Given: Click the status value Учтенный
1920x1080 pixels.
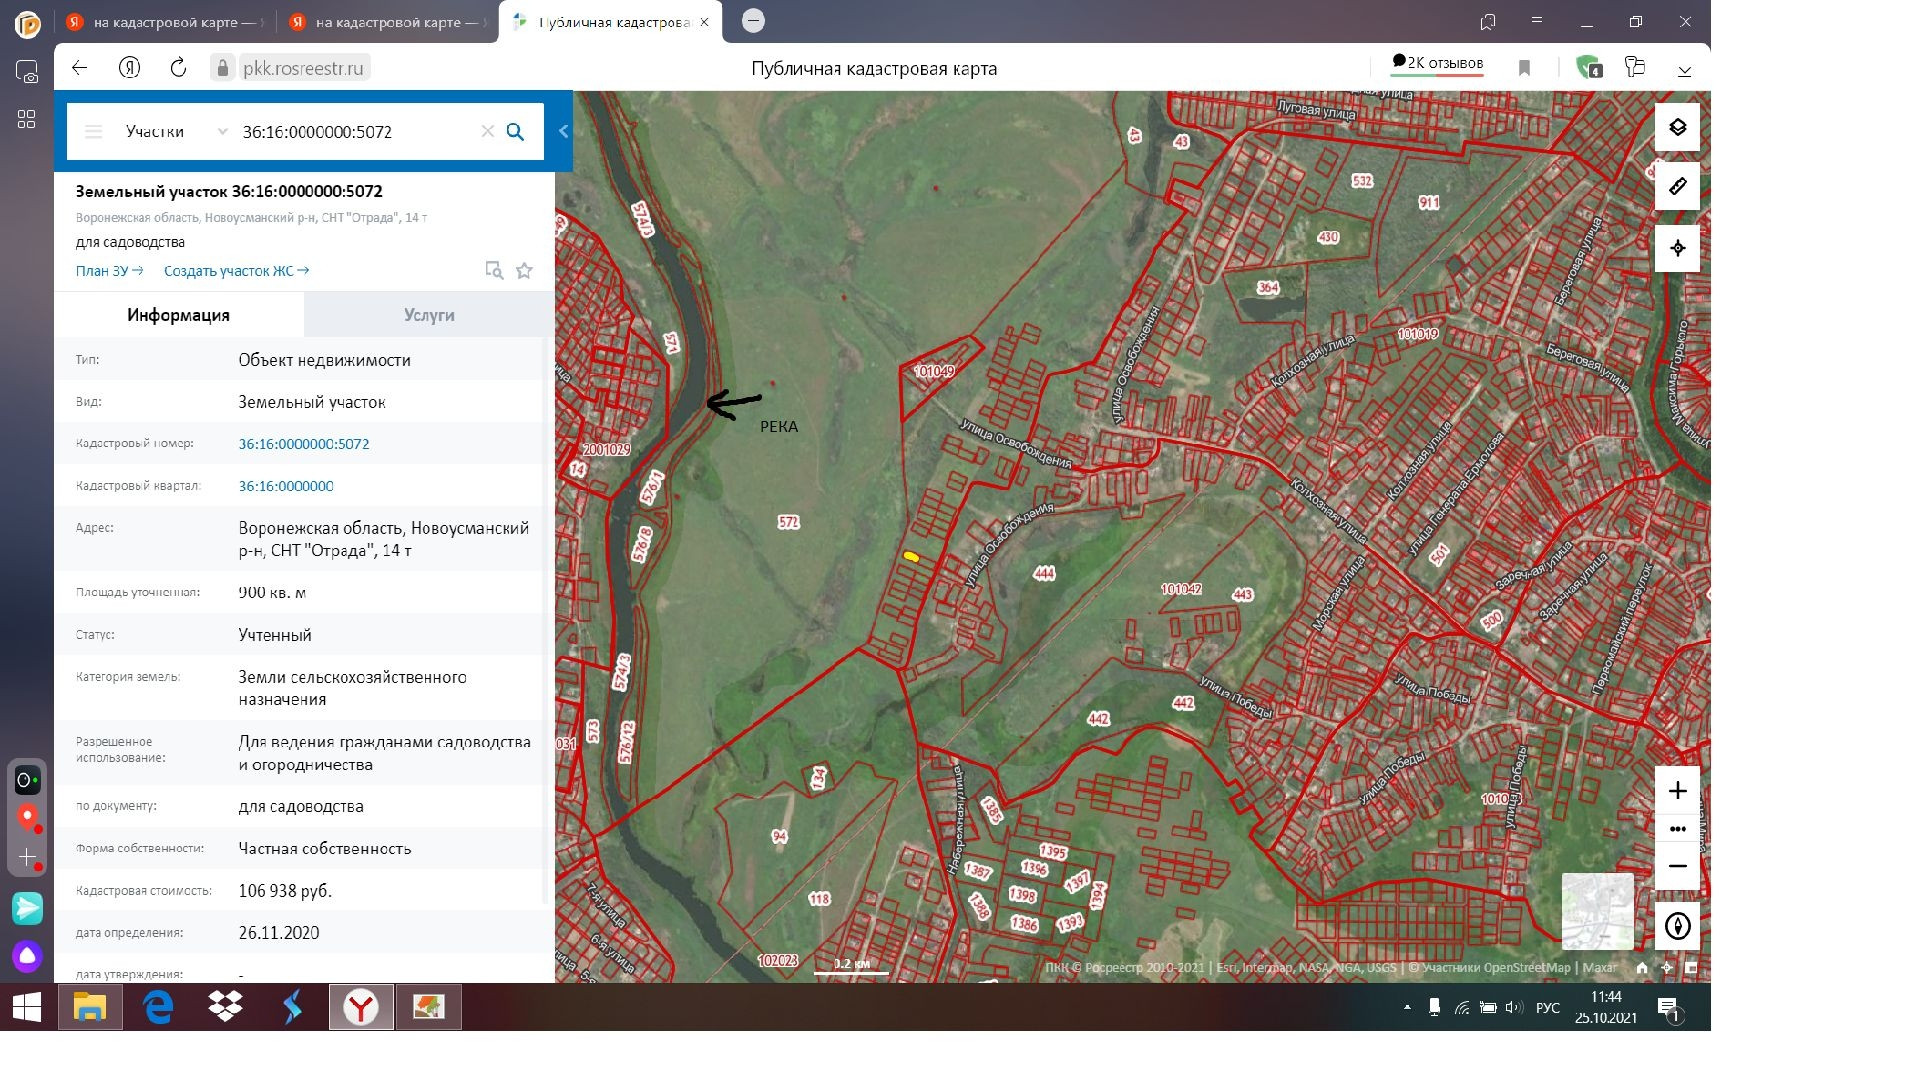Looking at the screenshot, I should click(x=275, y=635).
